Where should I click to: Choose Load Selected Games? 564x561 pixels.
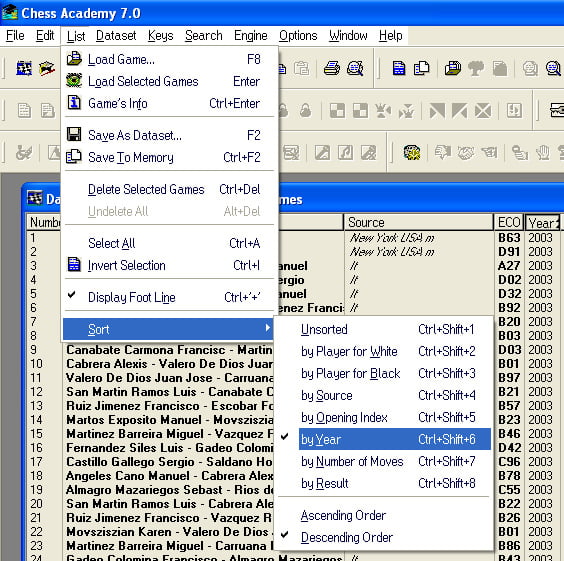pyautogui.click(x=168, y=81)
